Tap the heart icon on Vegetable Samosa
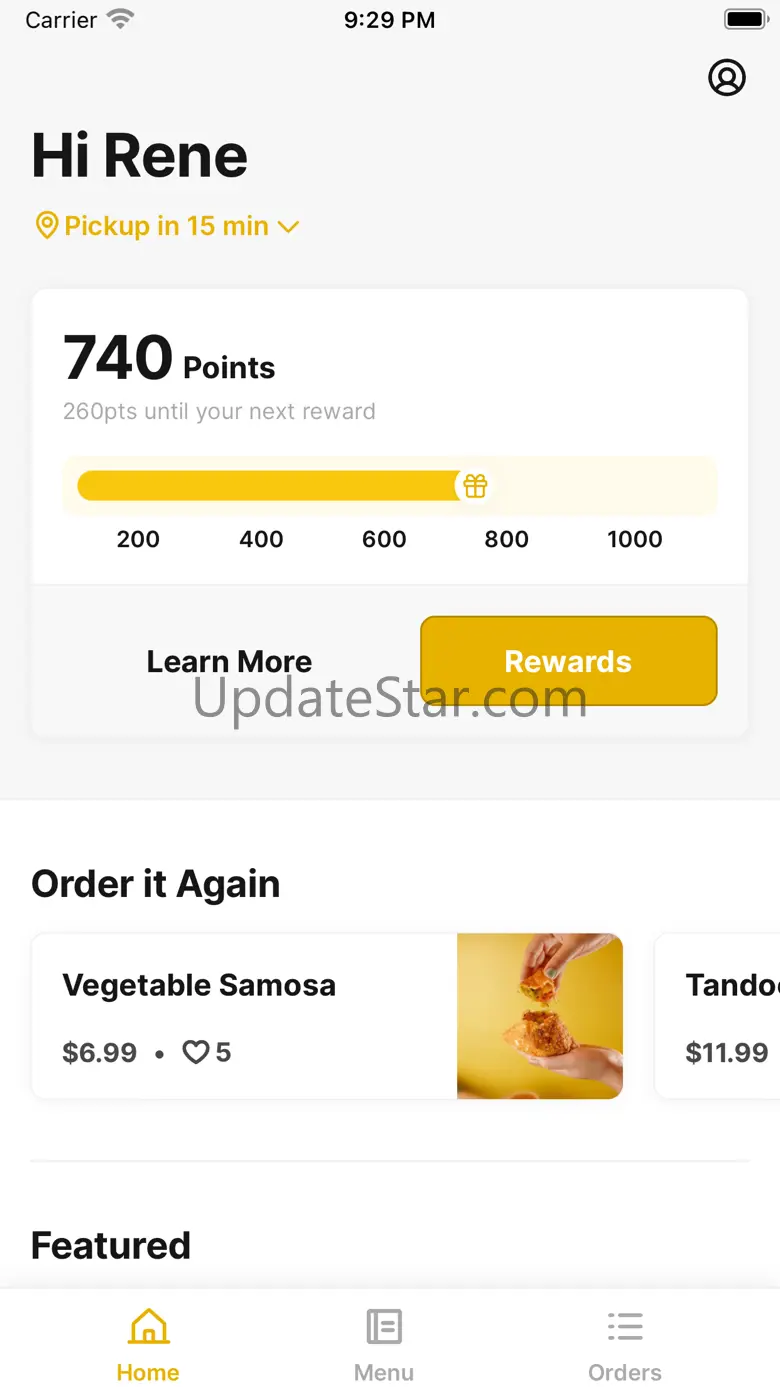 tap(195, 1052)
